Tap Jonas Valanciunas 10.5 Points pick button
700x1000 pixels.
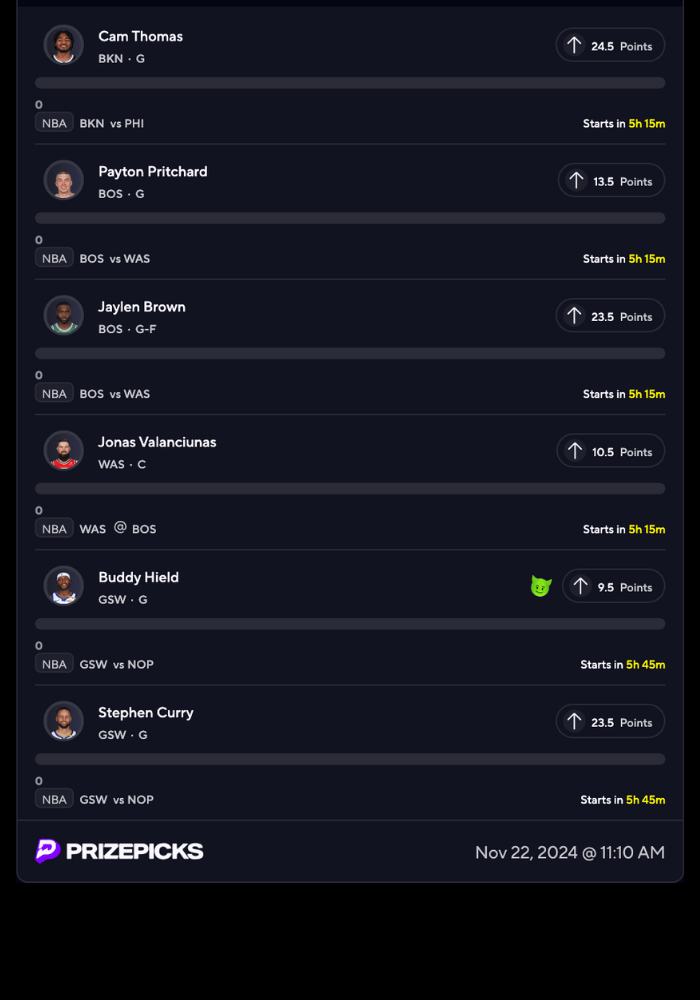(x=610, y=452)
